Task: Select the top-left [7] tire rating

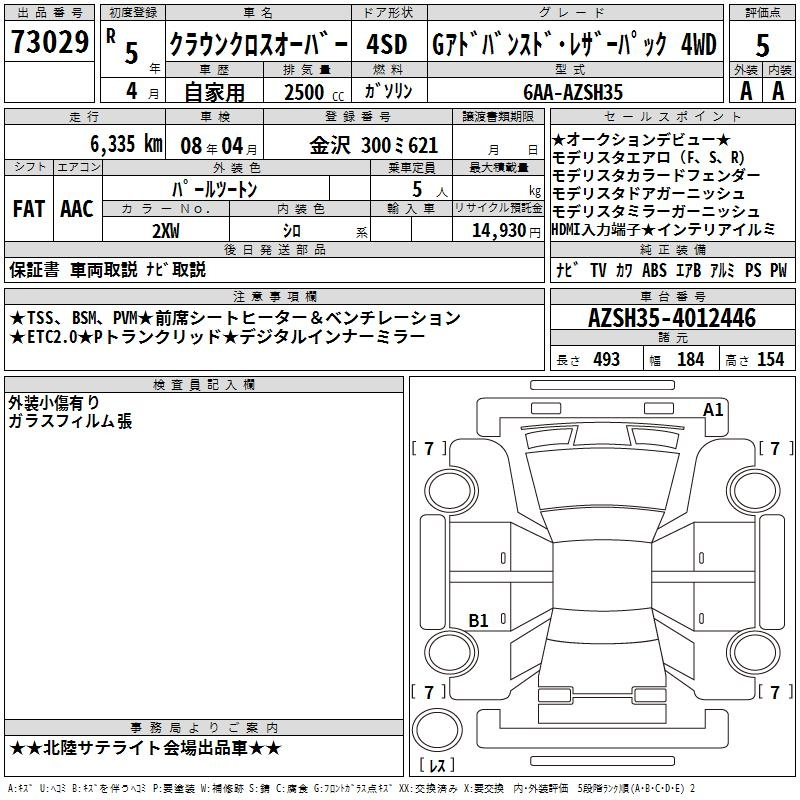Action: pos(429,447)
